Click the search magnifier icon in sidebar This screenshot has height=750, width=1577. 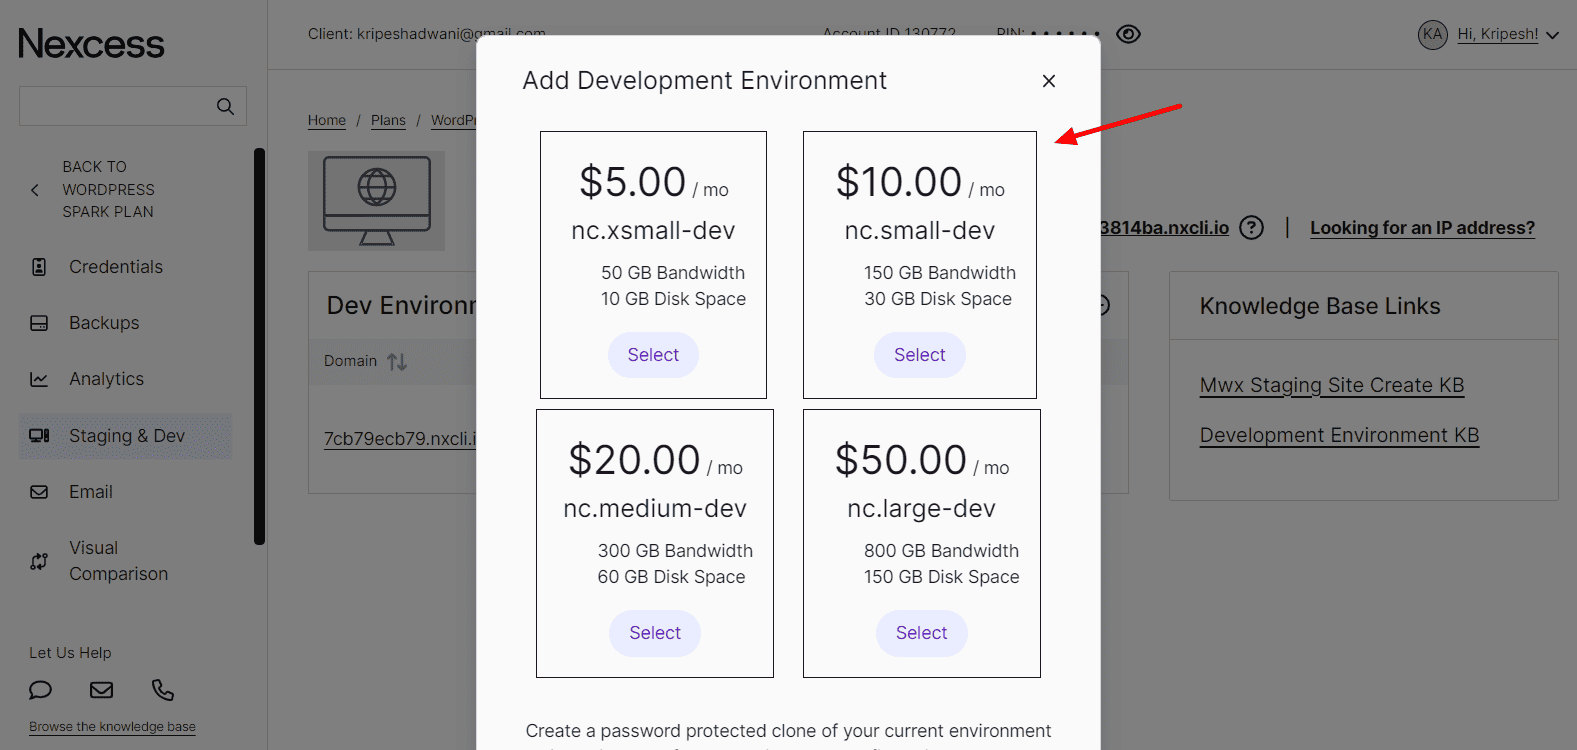225,106
